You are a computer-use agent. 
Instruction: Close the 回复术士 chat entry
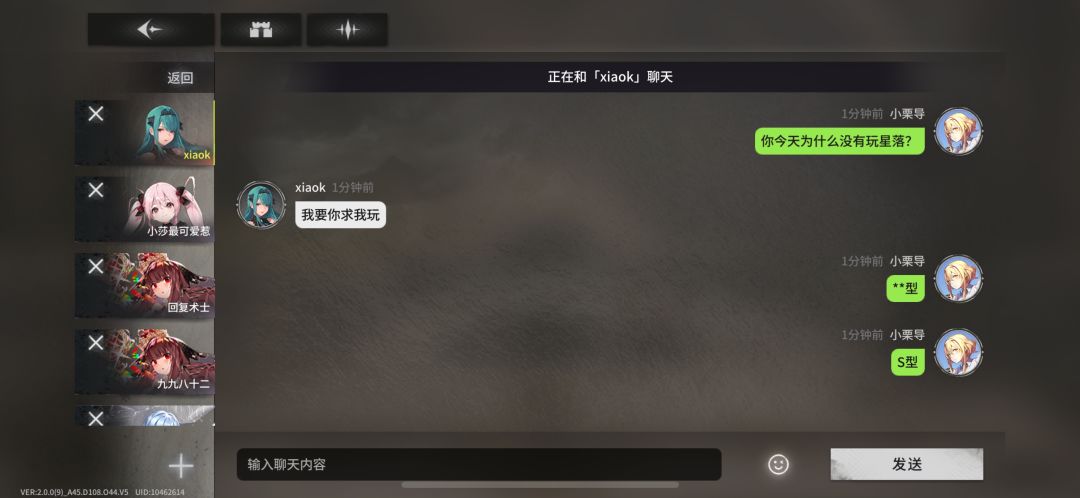[x=96, y=266]
